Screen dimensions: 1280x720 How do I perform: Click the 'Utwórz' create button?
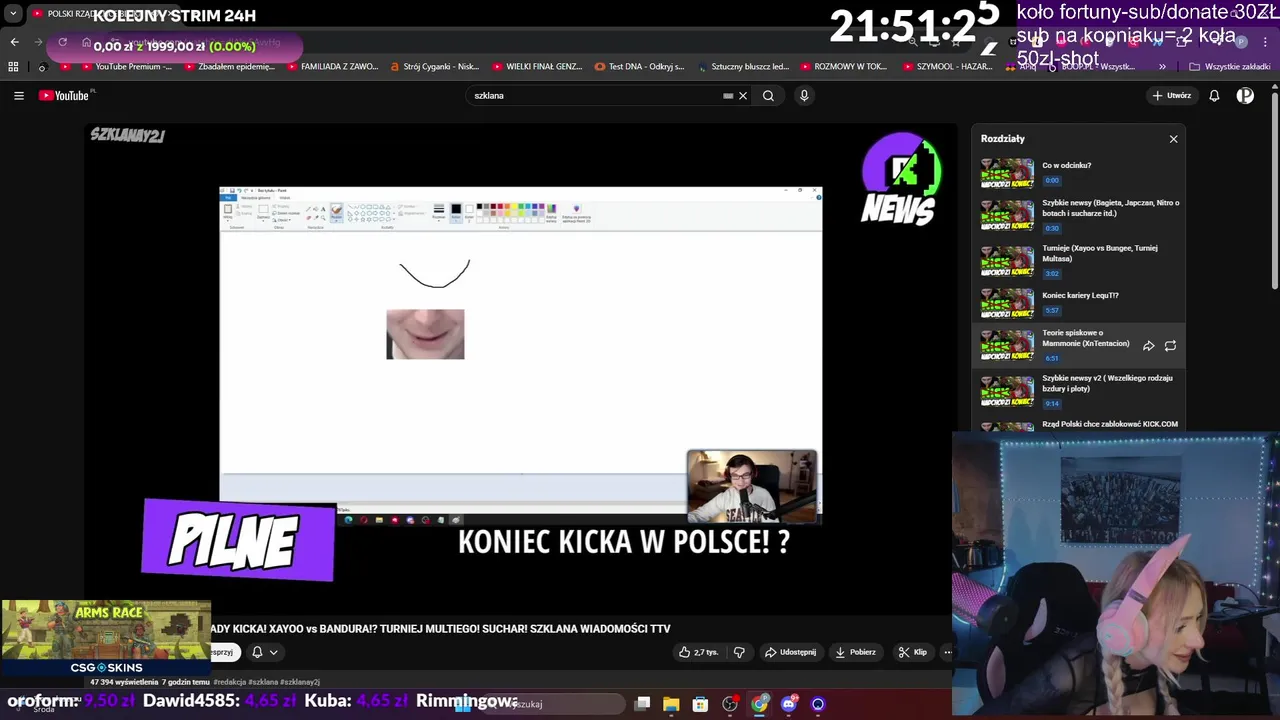point(1172,96)
